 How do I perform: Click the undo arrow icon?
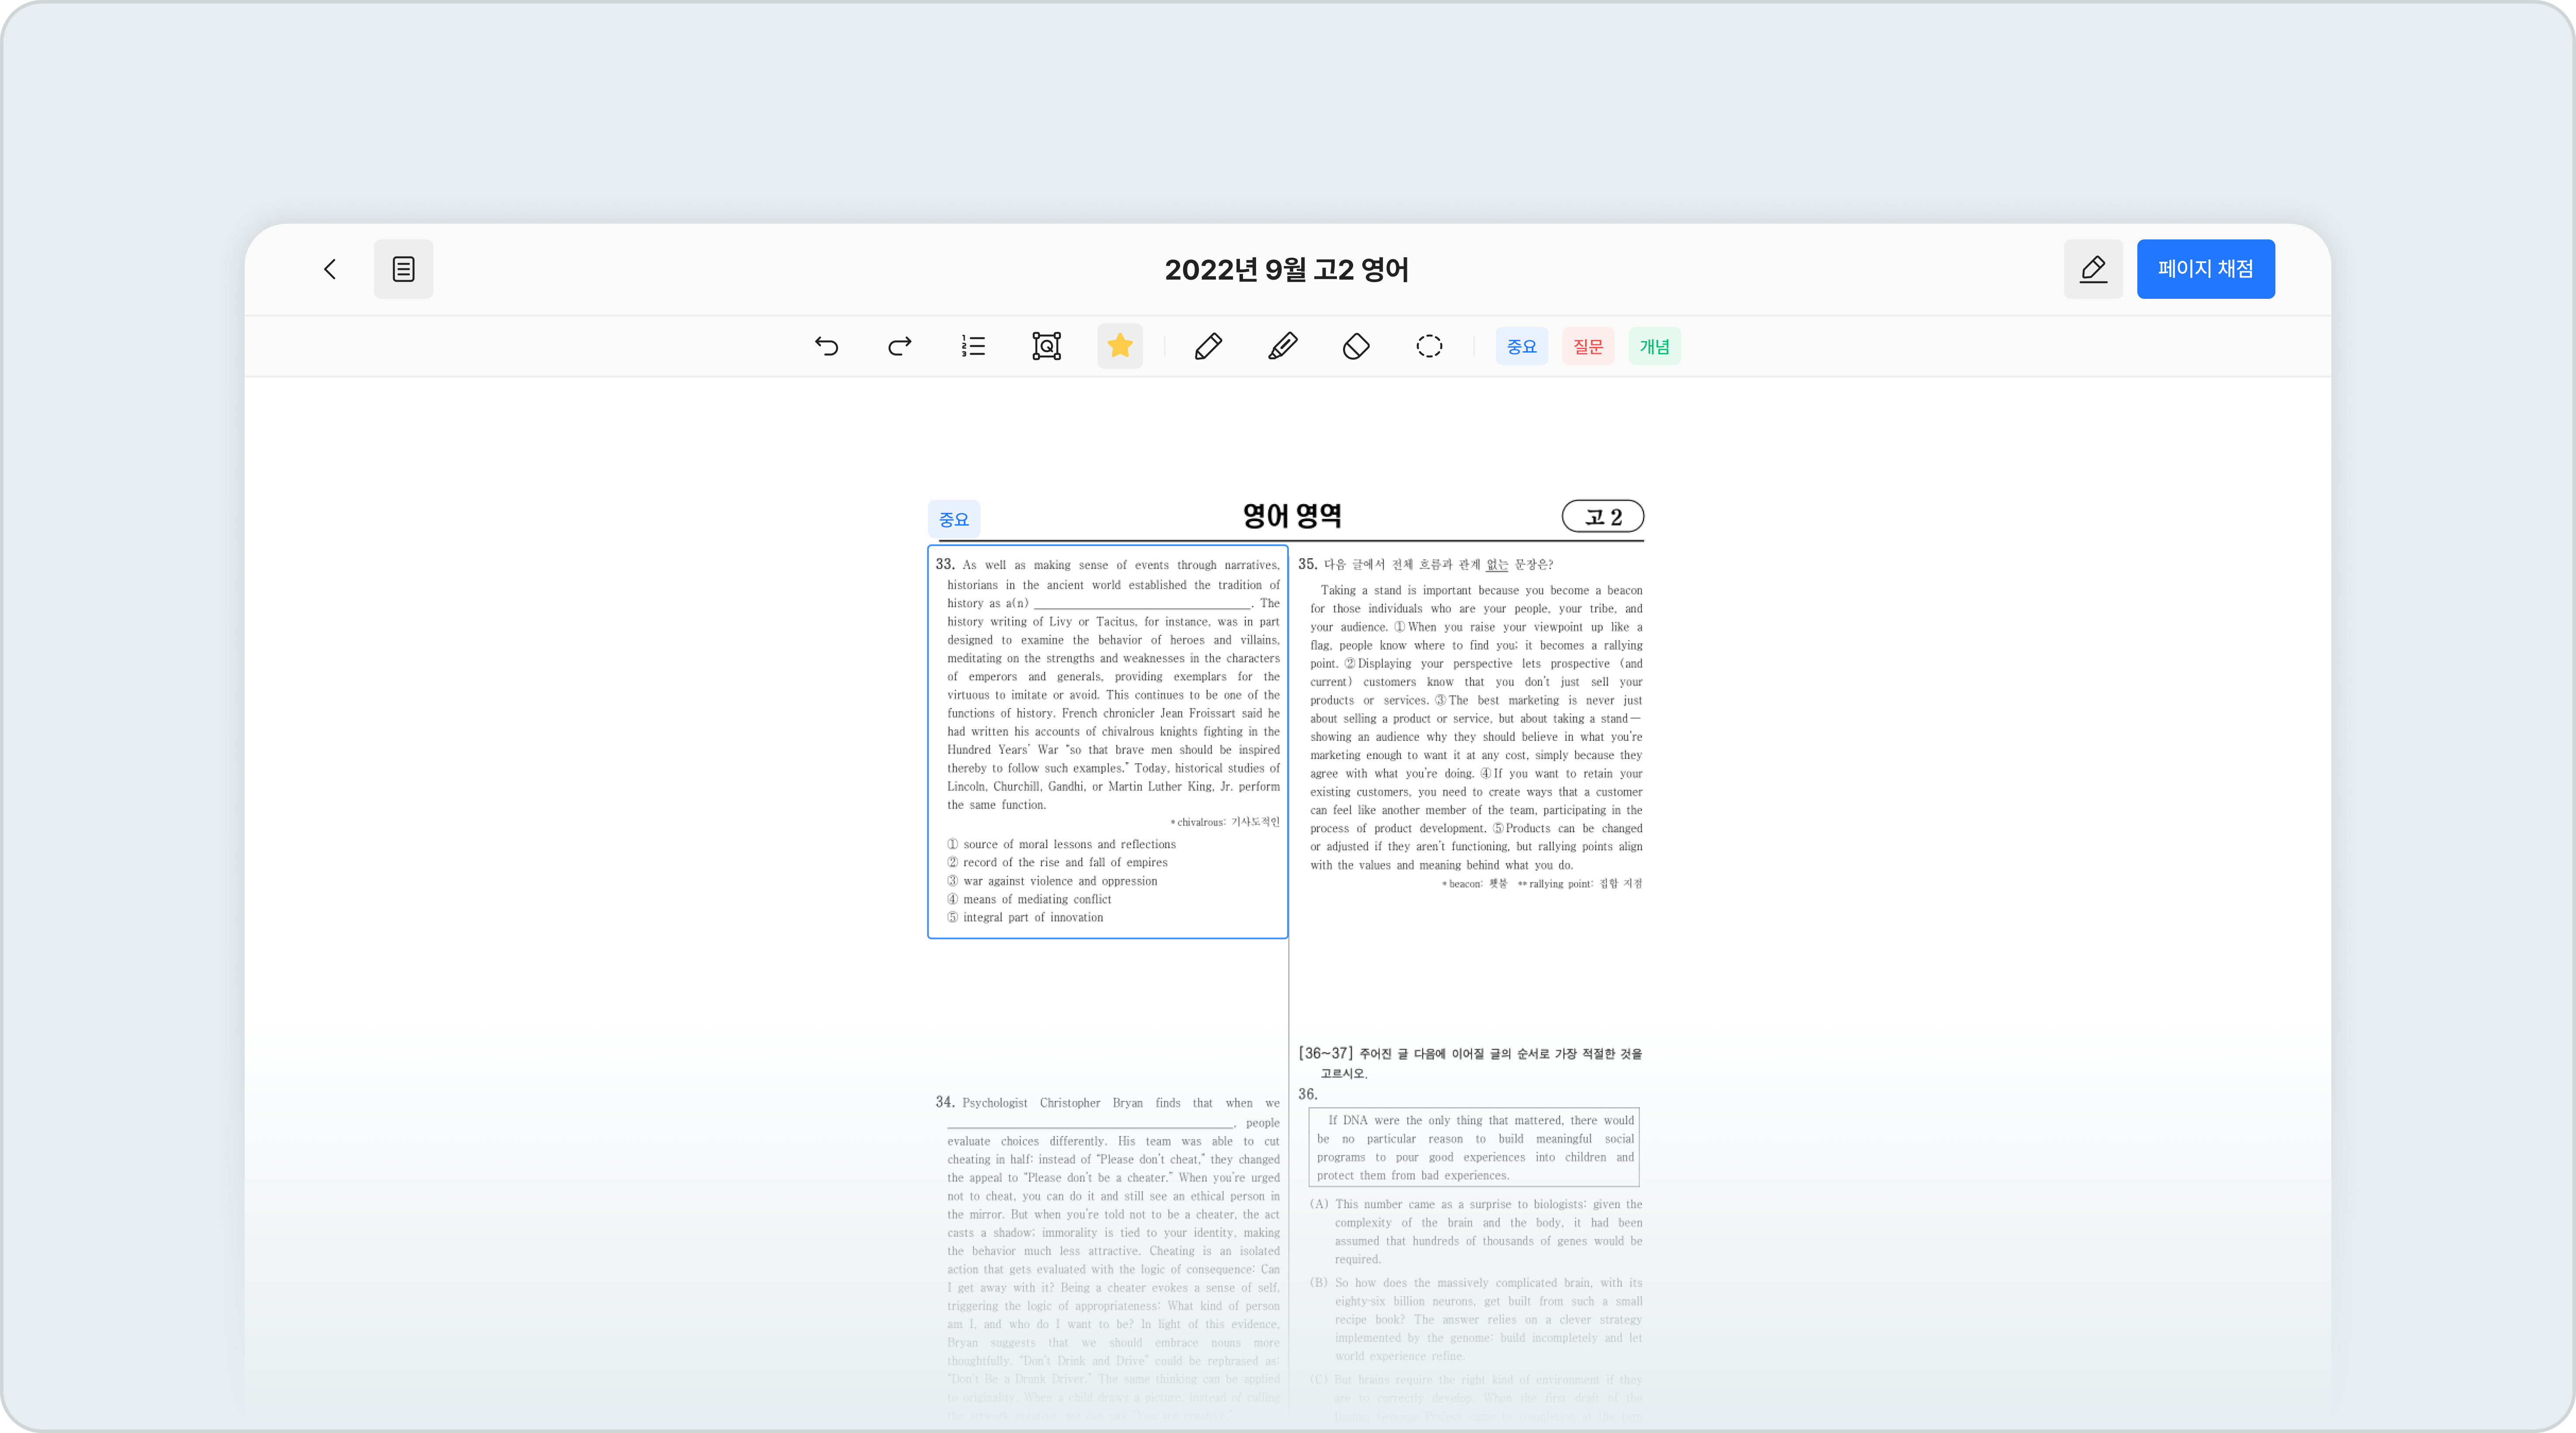826,346
